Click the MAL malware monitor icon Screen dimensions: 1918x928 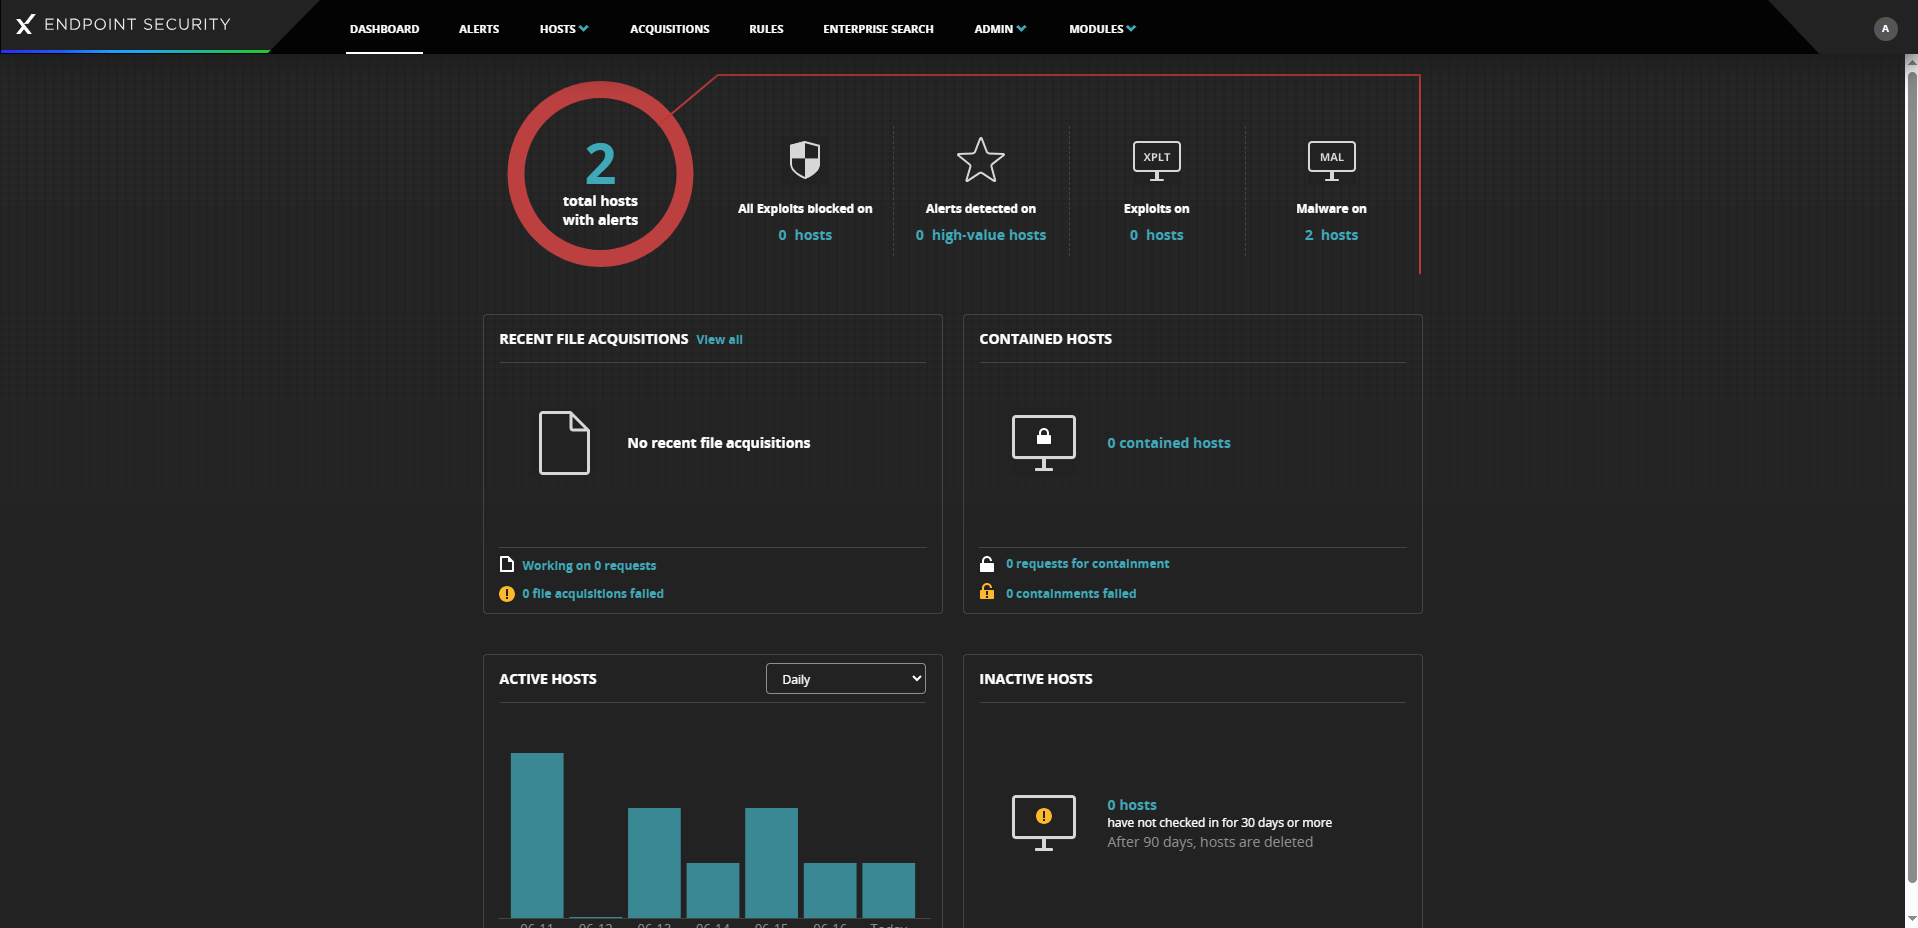click(x=1331, y=160)
